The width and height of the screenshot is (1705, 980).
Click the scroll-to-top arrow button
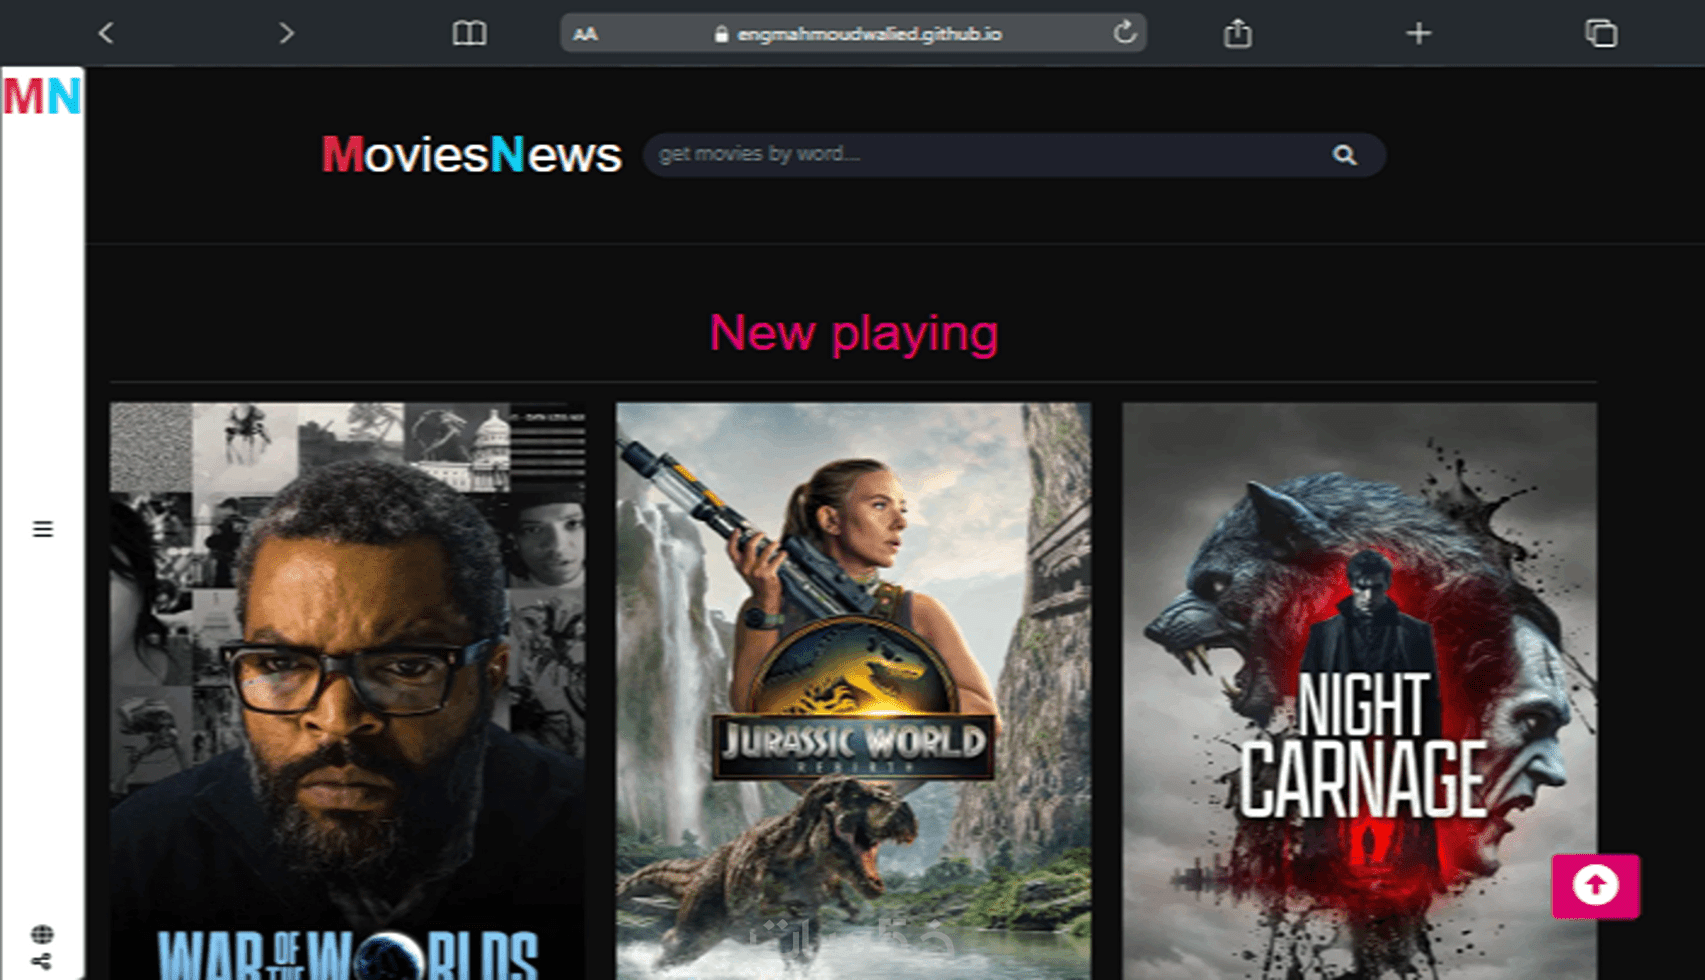coord(1596,886)
